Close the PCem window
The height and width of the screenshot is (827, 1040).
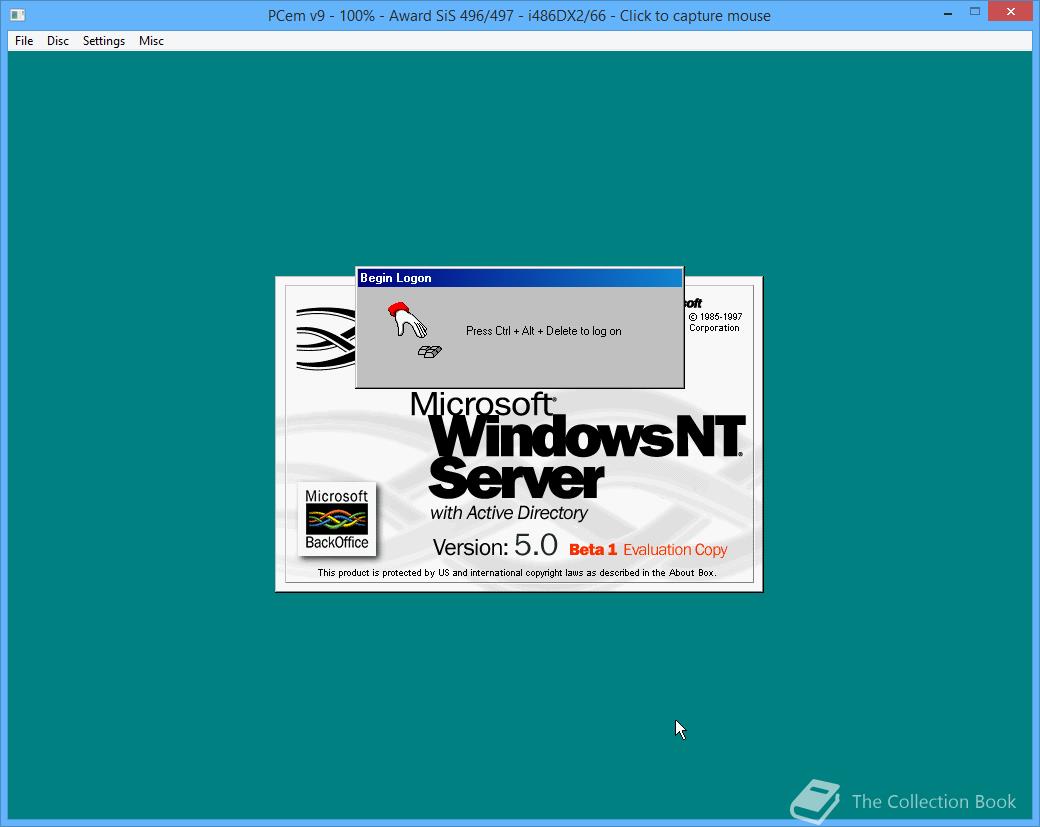1010,11
